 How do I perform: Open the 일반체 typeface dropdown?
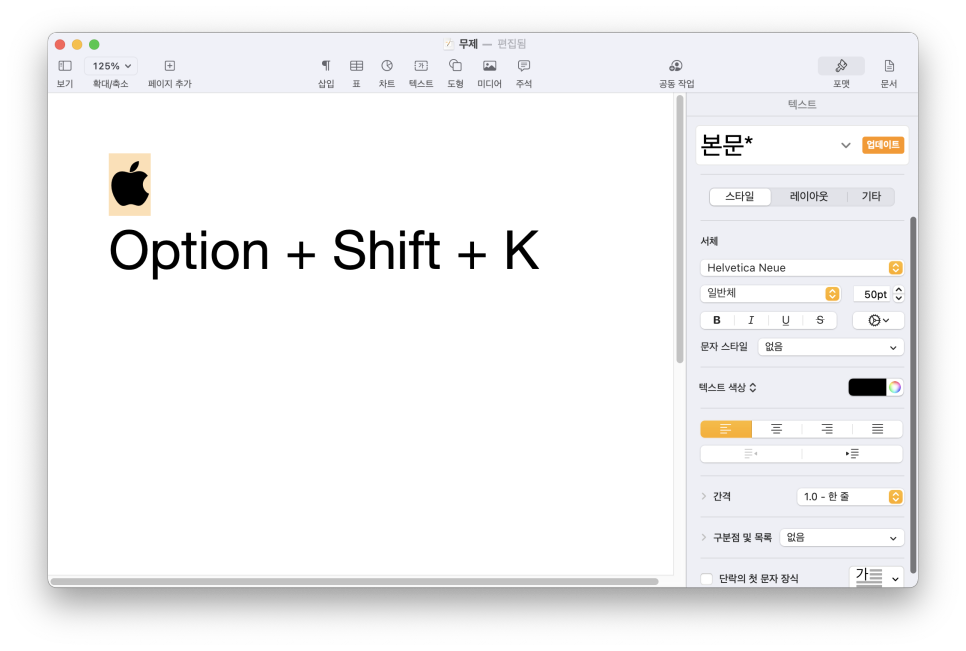click(770, 294)
